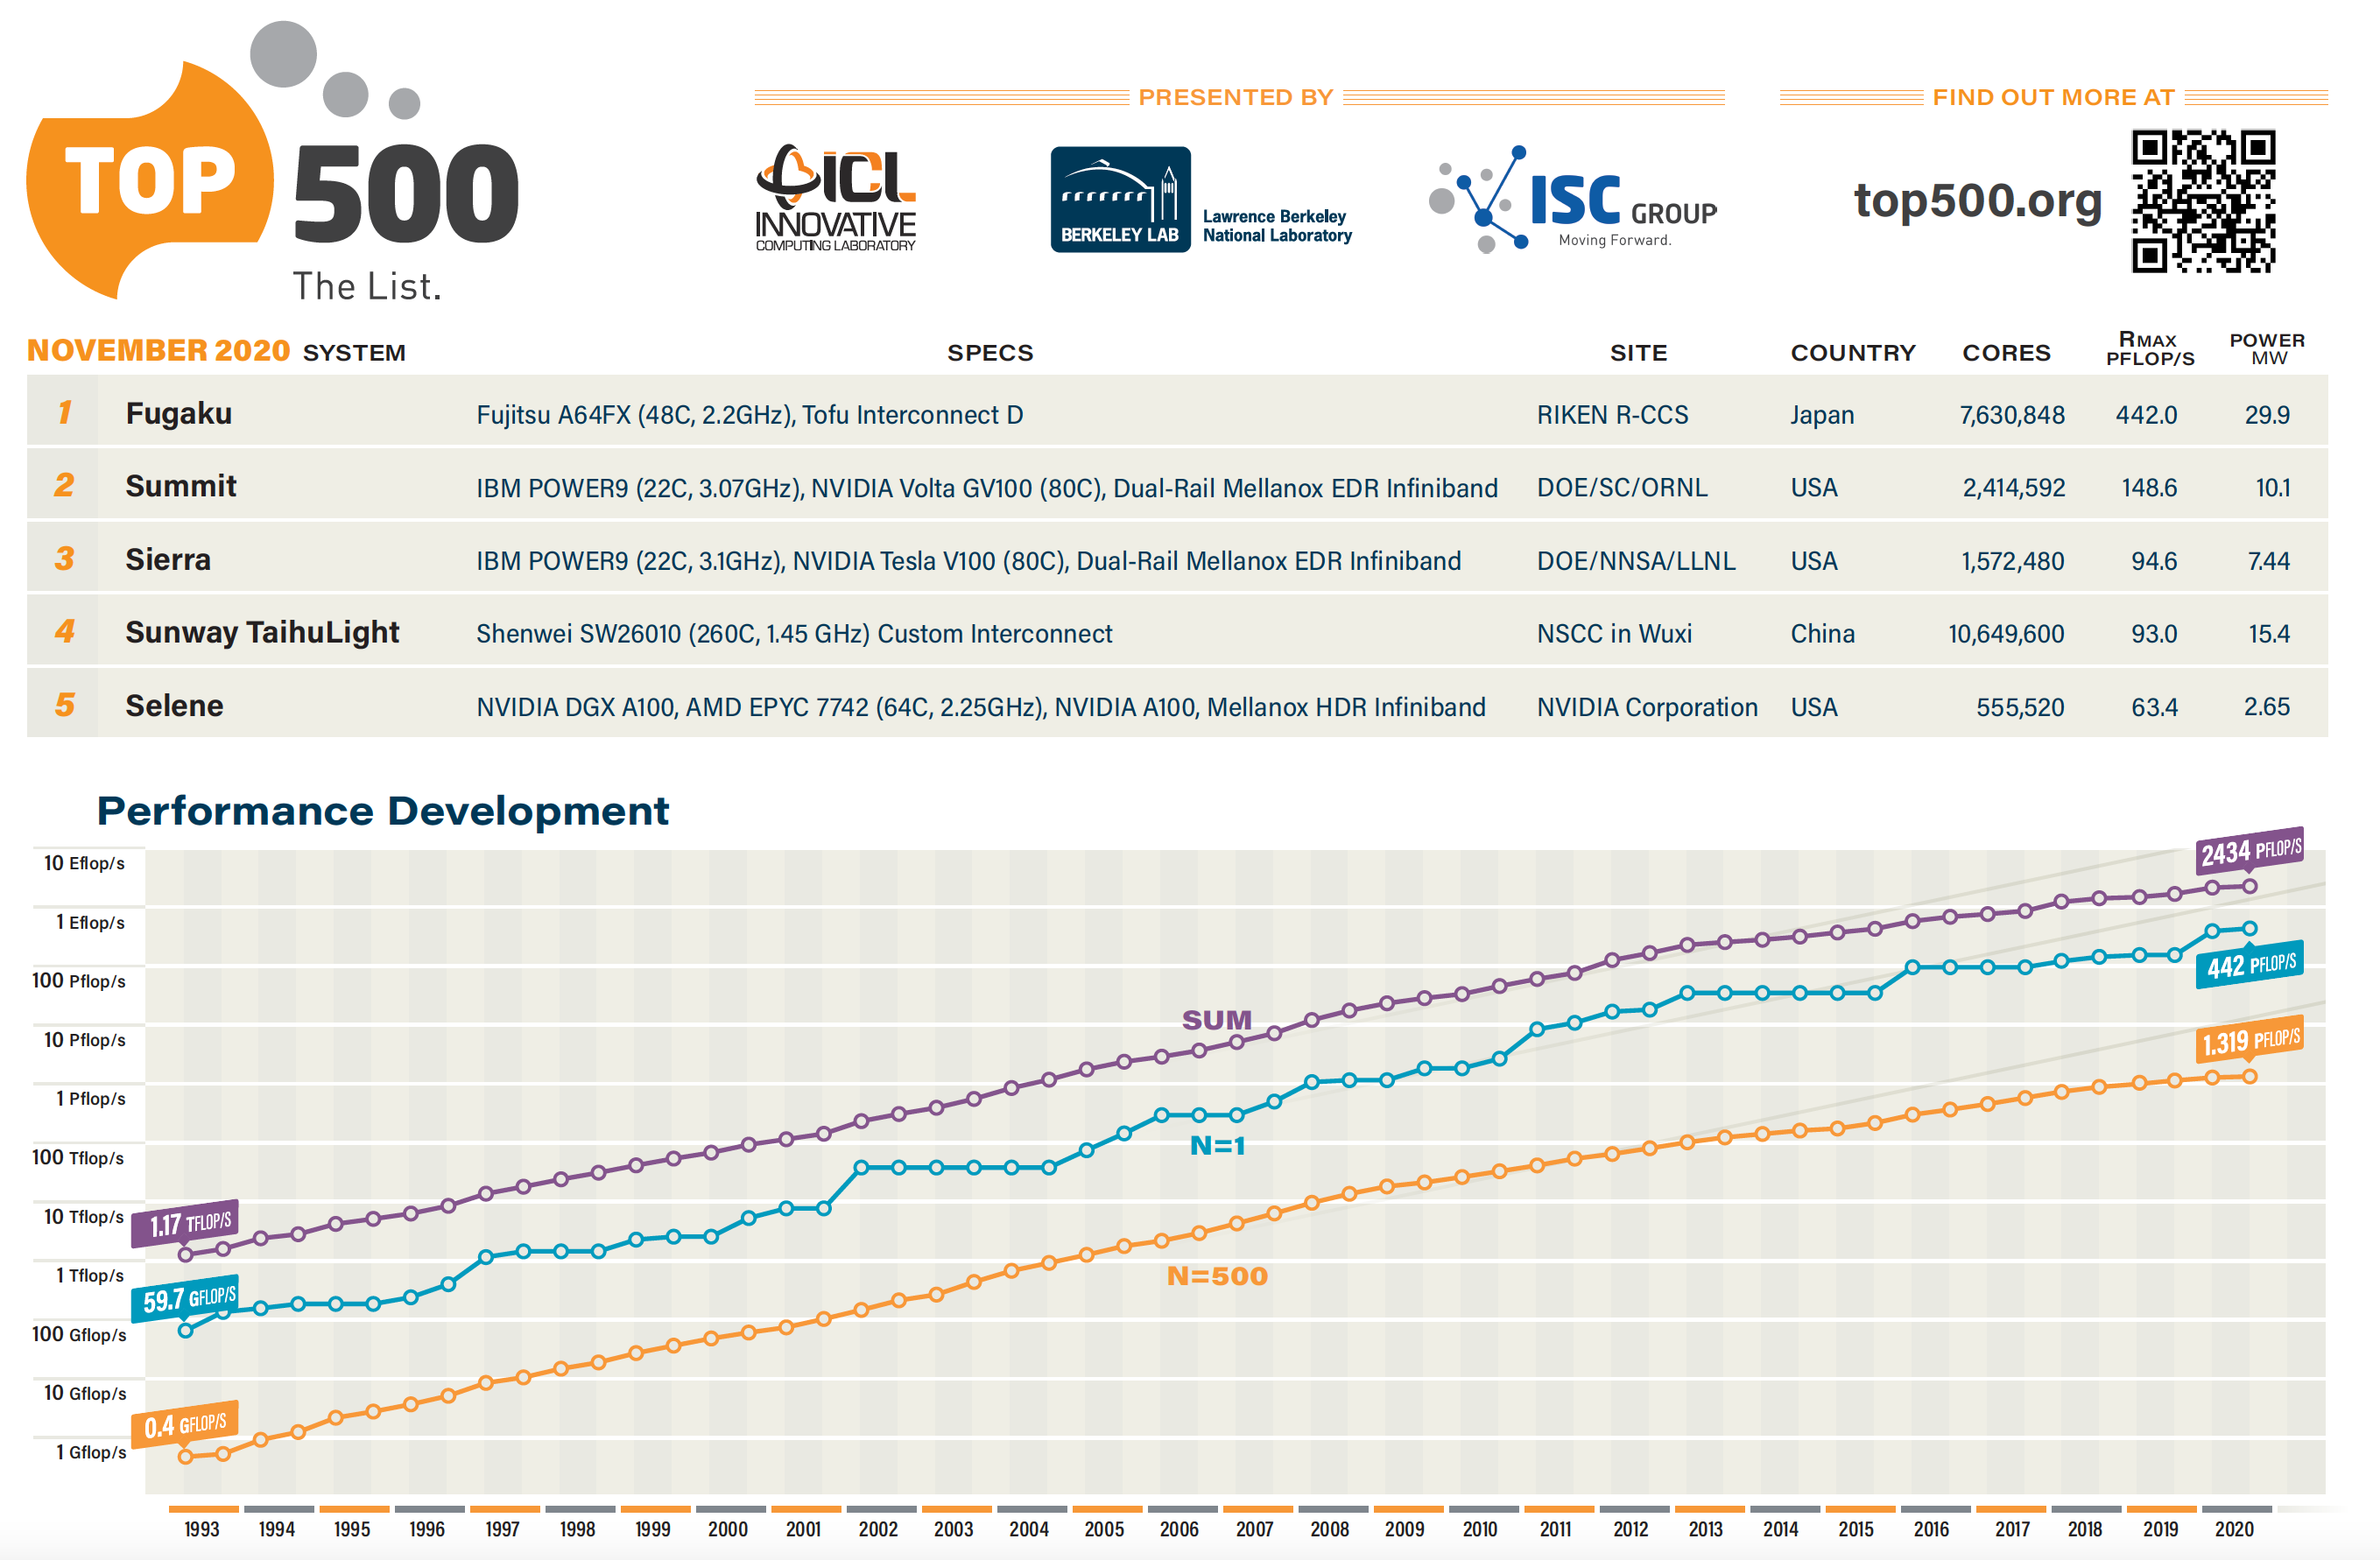
Task: Click the ISC Group logo
Action: [x=1575, y=199]
